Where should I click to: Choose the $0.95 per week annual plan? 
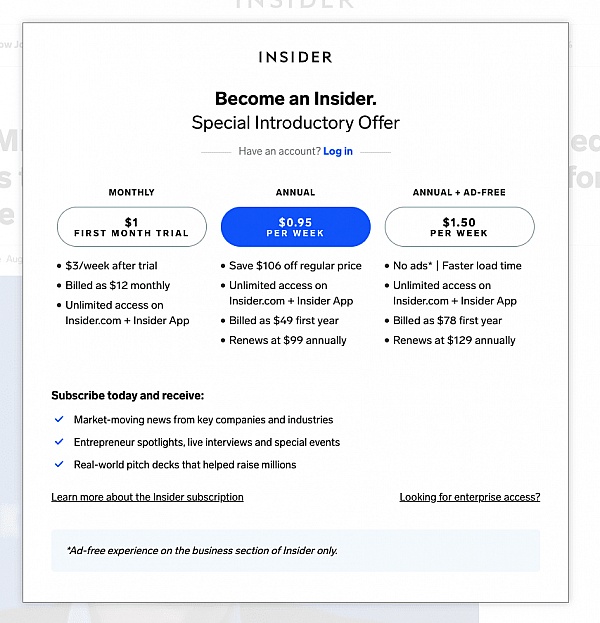pyautogui.click(x=296, y=227)
